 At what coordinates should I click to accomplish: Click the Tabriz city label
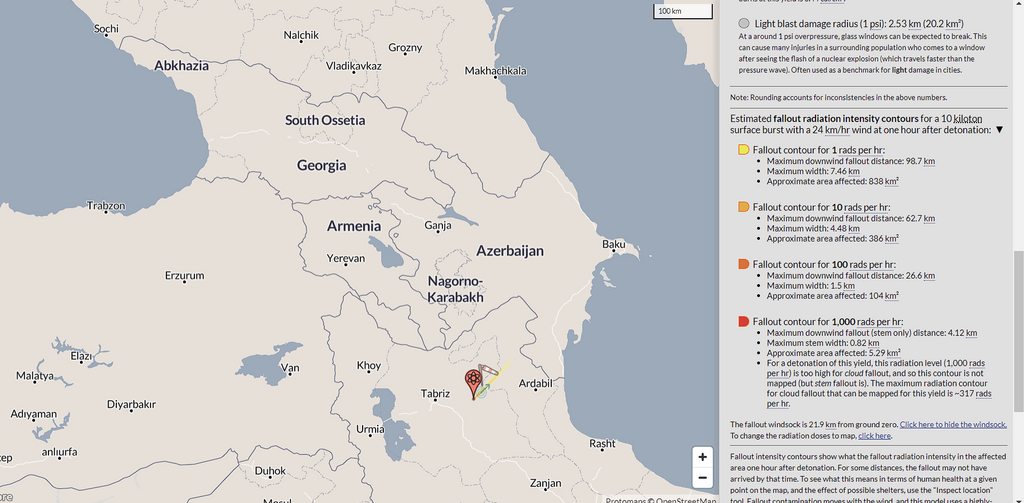pos(436,394)
